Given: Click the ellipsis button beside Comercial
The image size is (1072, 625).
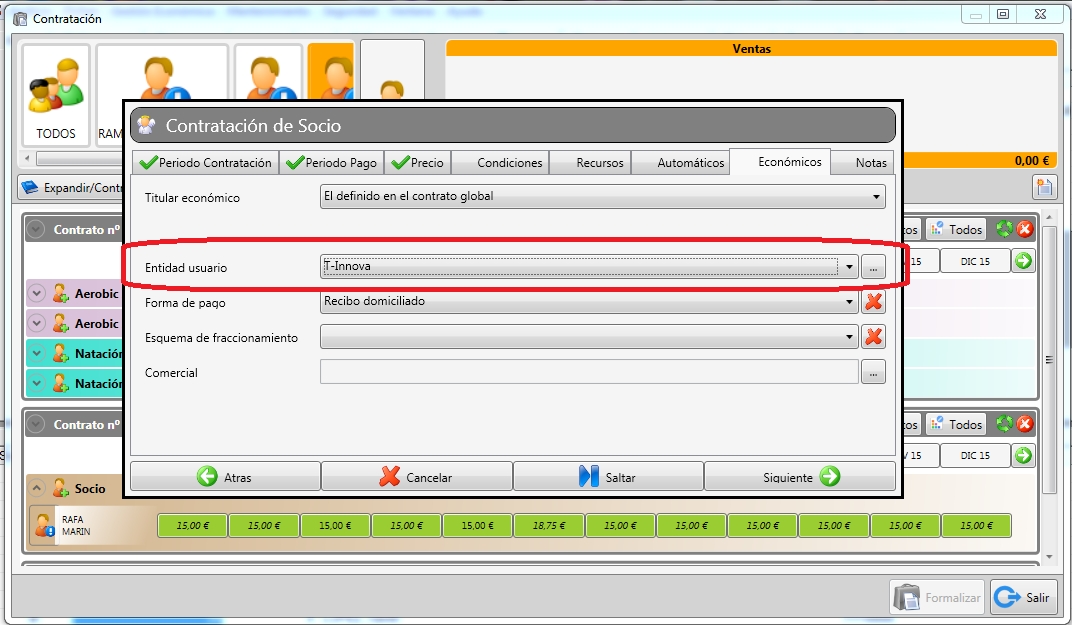Looking at the screenshot, I should pos(873,372).
